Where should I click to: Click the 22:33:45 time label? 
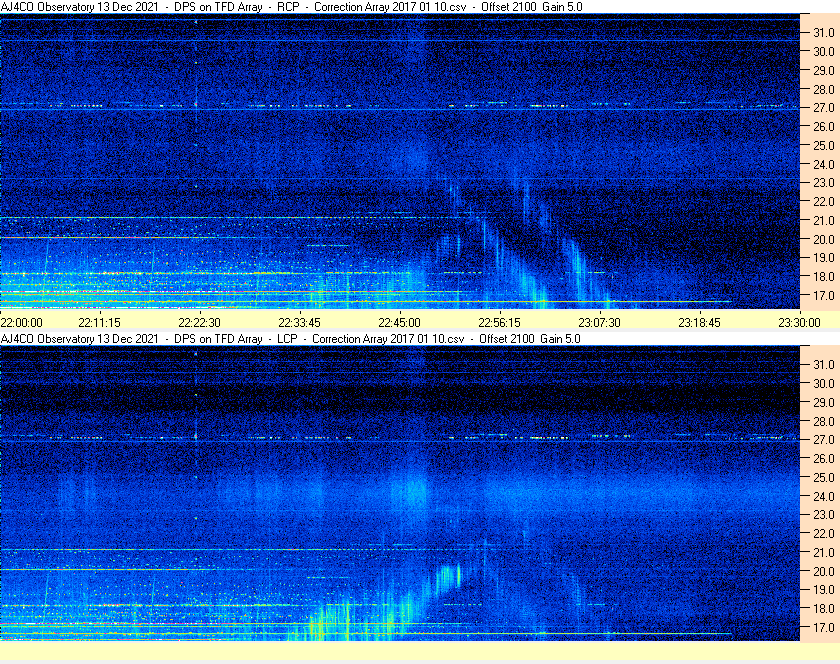pos(299,323)
